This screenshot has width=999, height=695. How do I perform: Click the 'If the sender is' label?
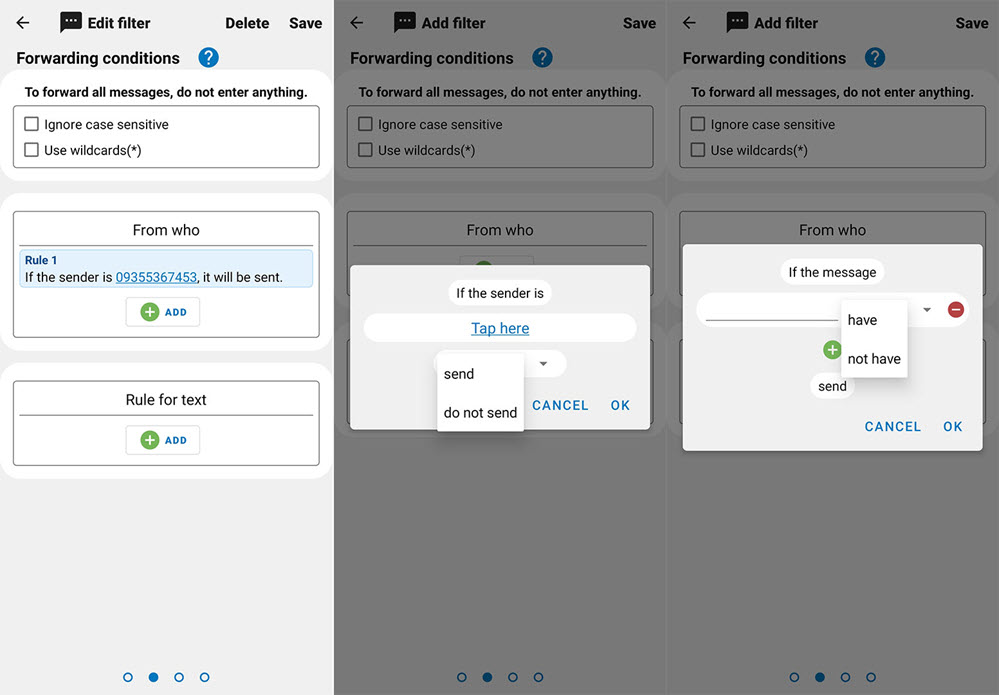(500, 293)
